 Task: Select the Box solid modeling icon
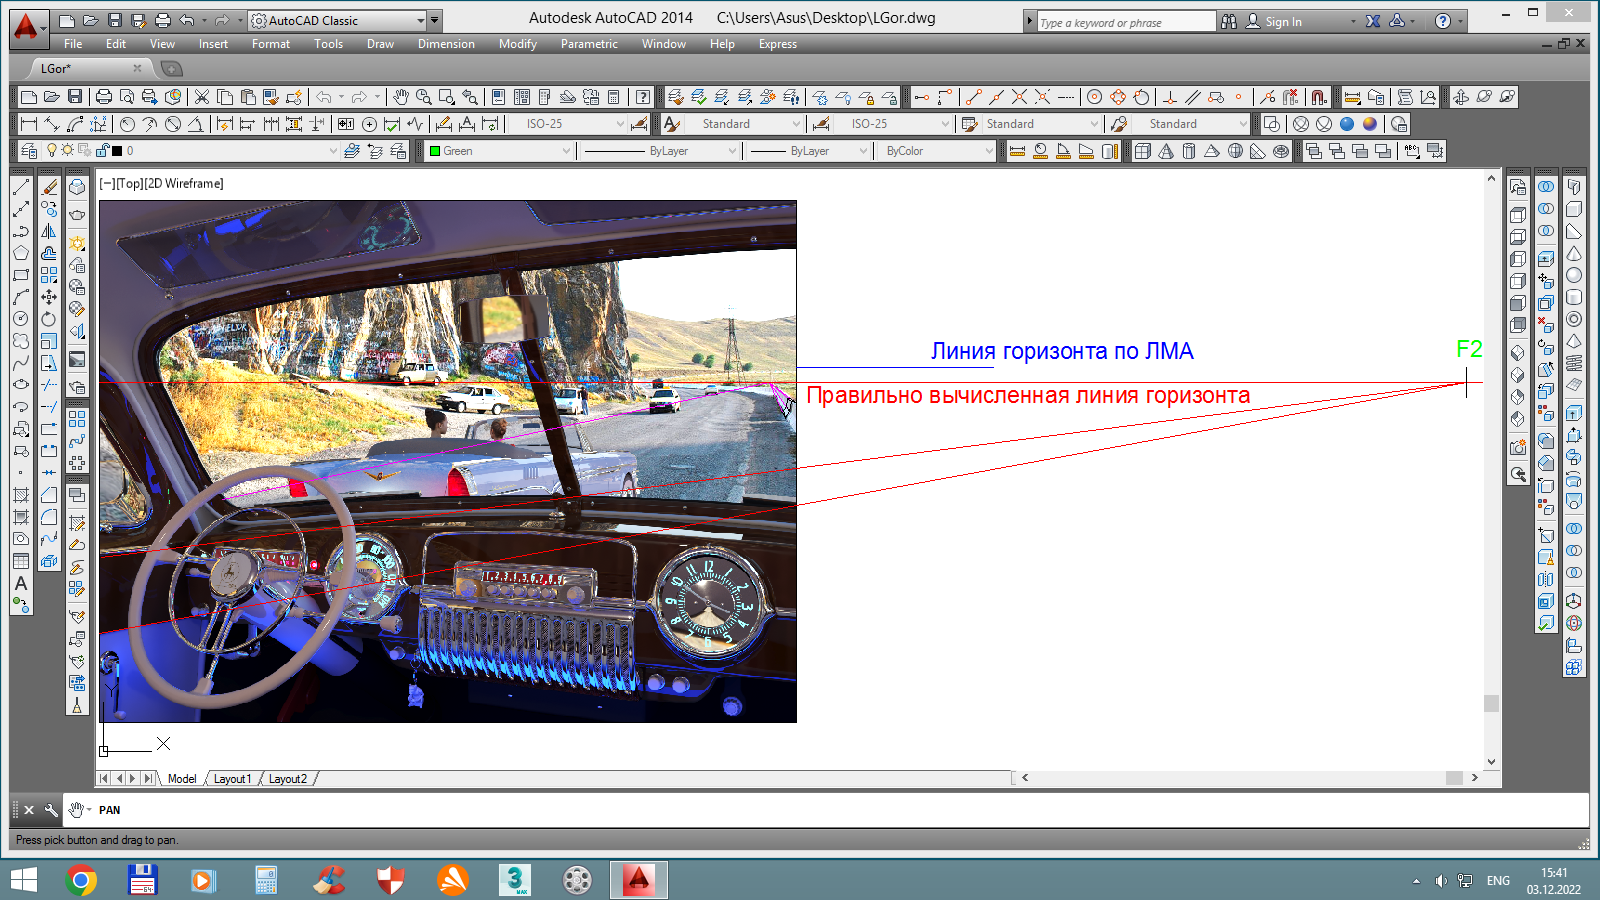[1574, 209]
